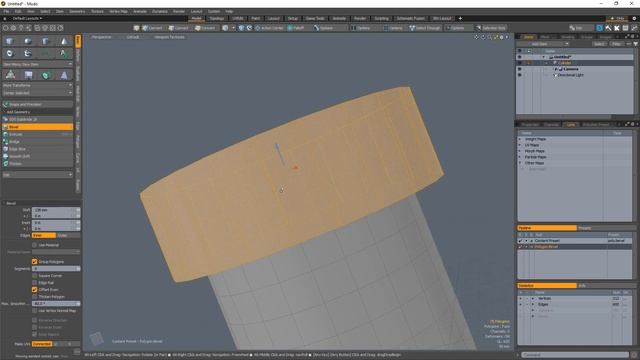Select the Cone primitive tool icon
The width and height of the screenshot is (640, 360).
click(x=64, y=41)
